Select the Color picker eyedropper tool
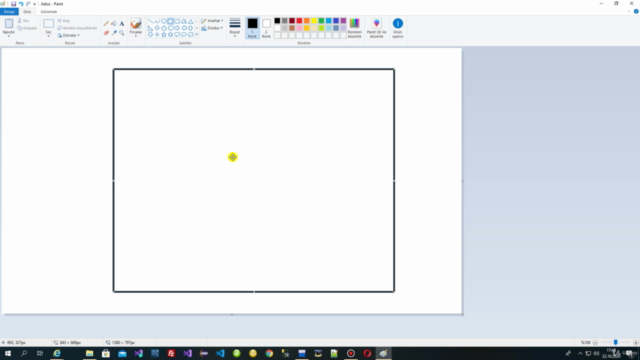The height and width of the screenshot is (360, 640). coord(114,33)
